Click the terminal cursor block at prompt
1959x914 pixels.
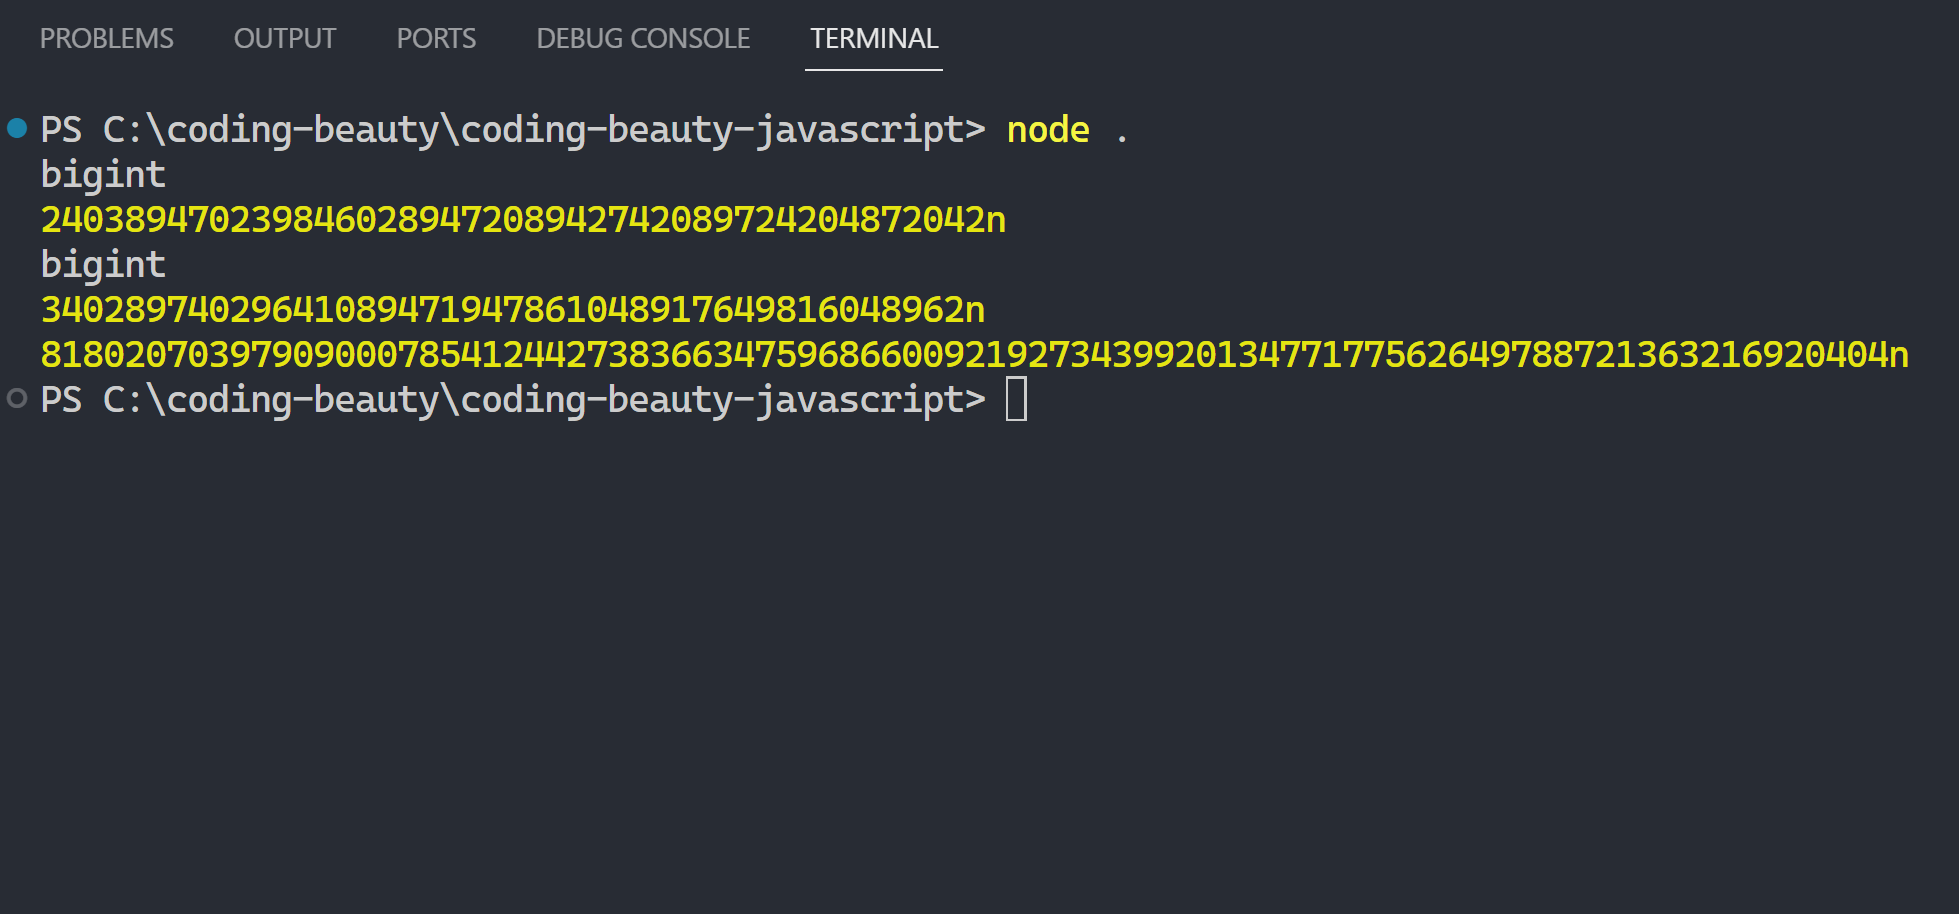click(x=1016, y=399)
